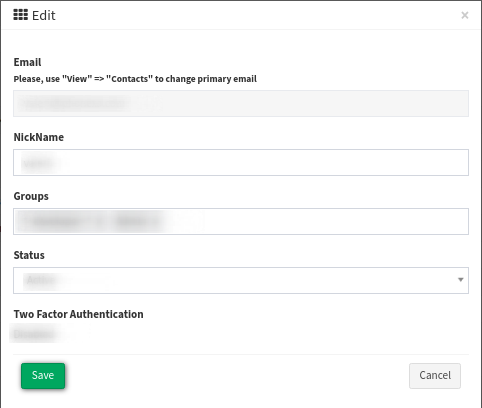Click the Status dropdown arrow
The height and width of the screenshot is (408, 482).
(461, 280)
